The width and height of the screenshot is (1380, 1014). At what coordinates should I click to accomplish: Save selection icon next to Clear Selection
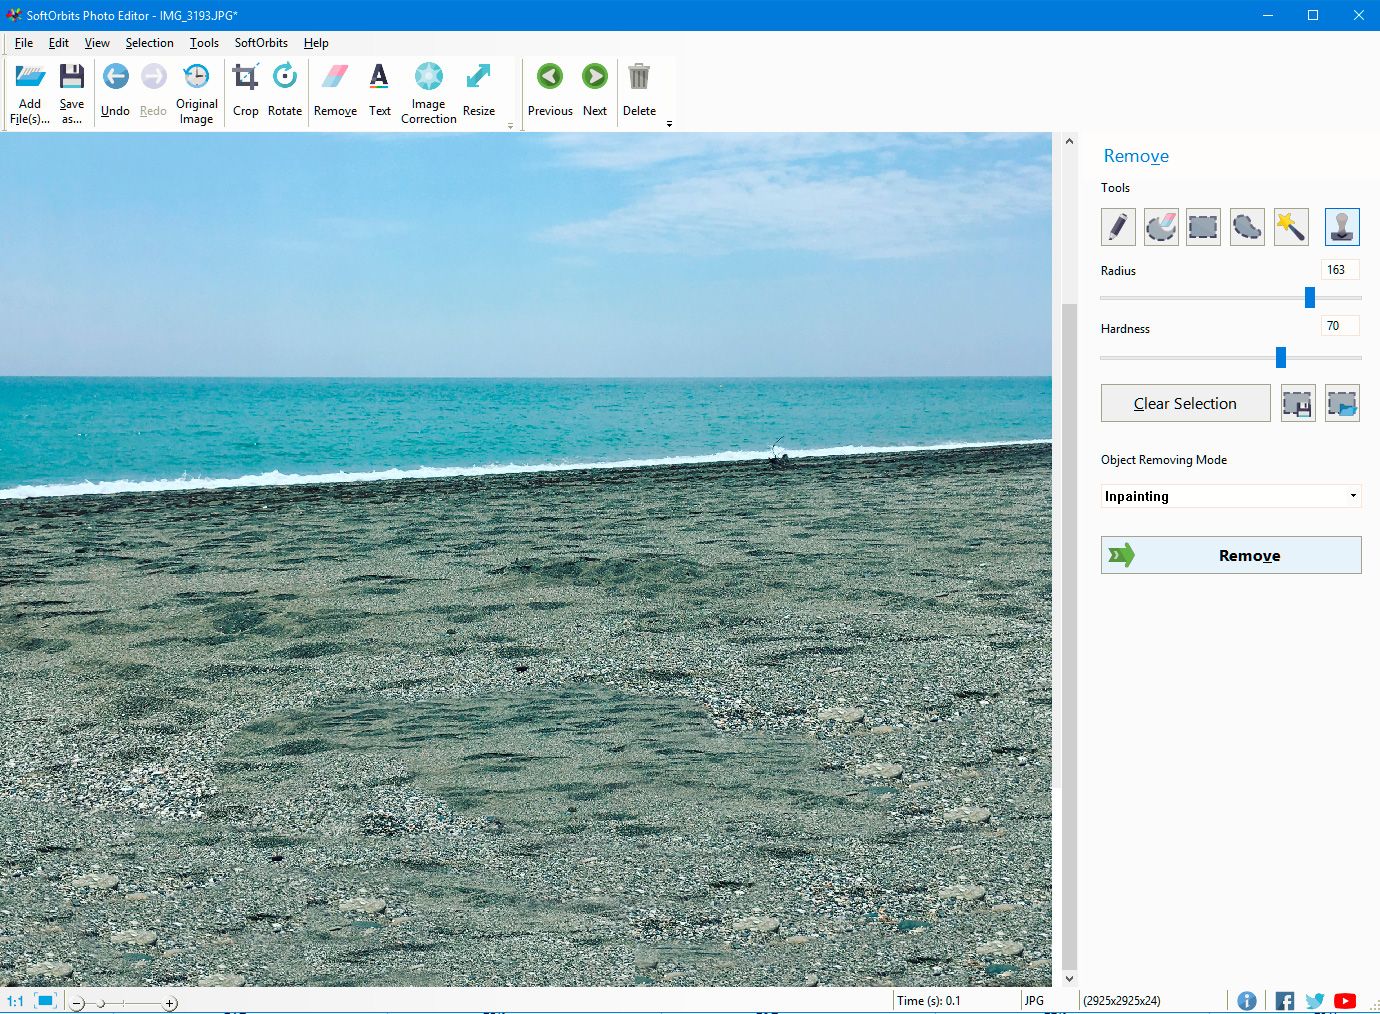[1298, 404]
